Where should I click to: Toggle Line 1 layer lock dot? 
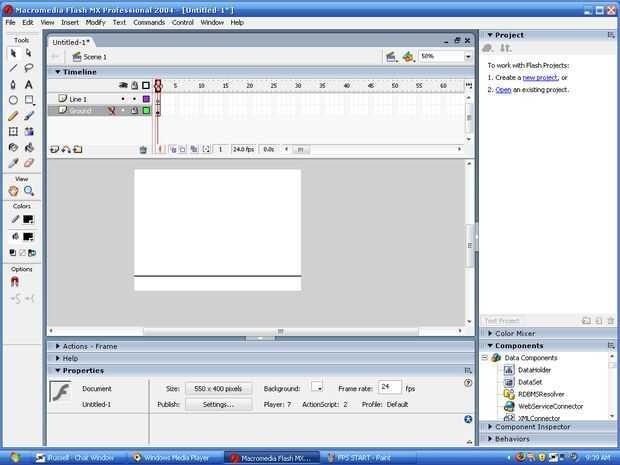coord(134,99)
